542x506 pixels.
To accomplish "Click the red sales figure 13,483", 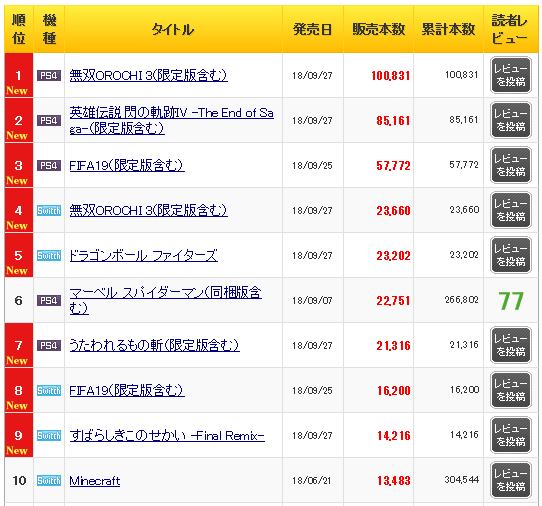I will pos(394,481).
